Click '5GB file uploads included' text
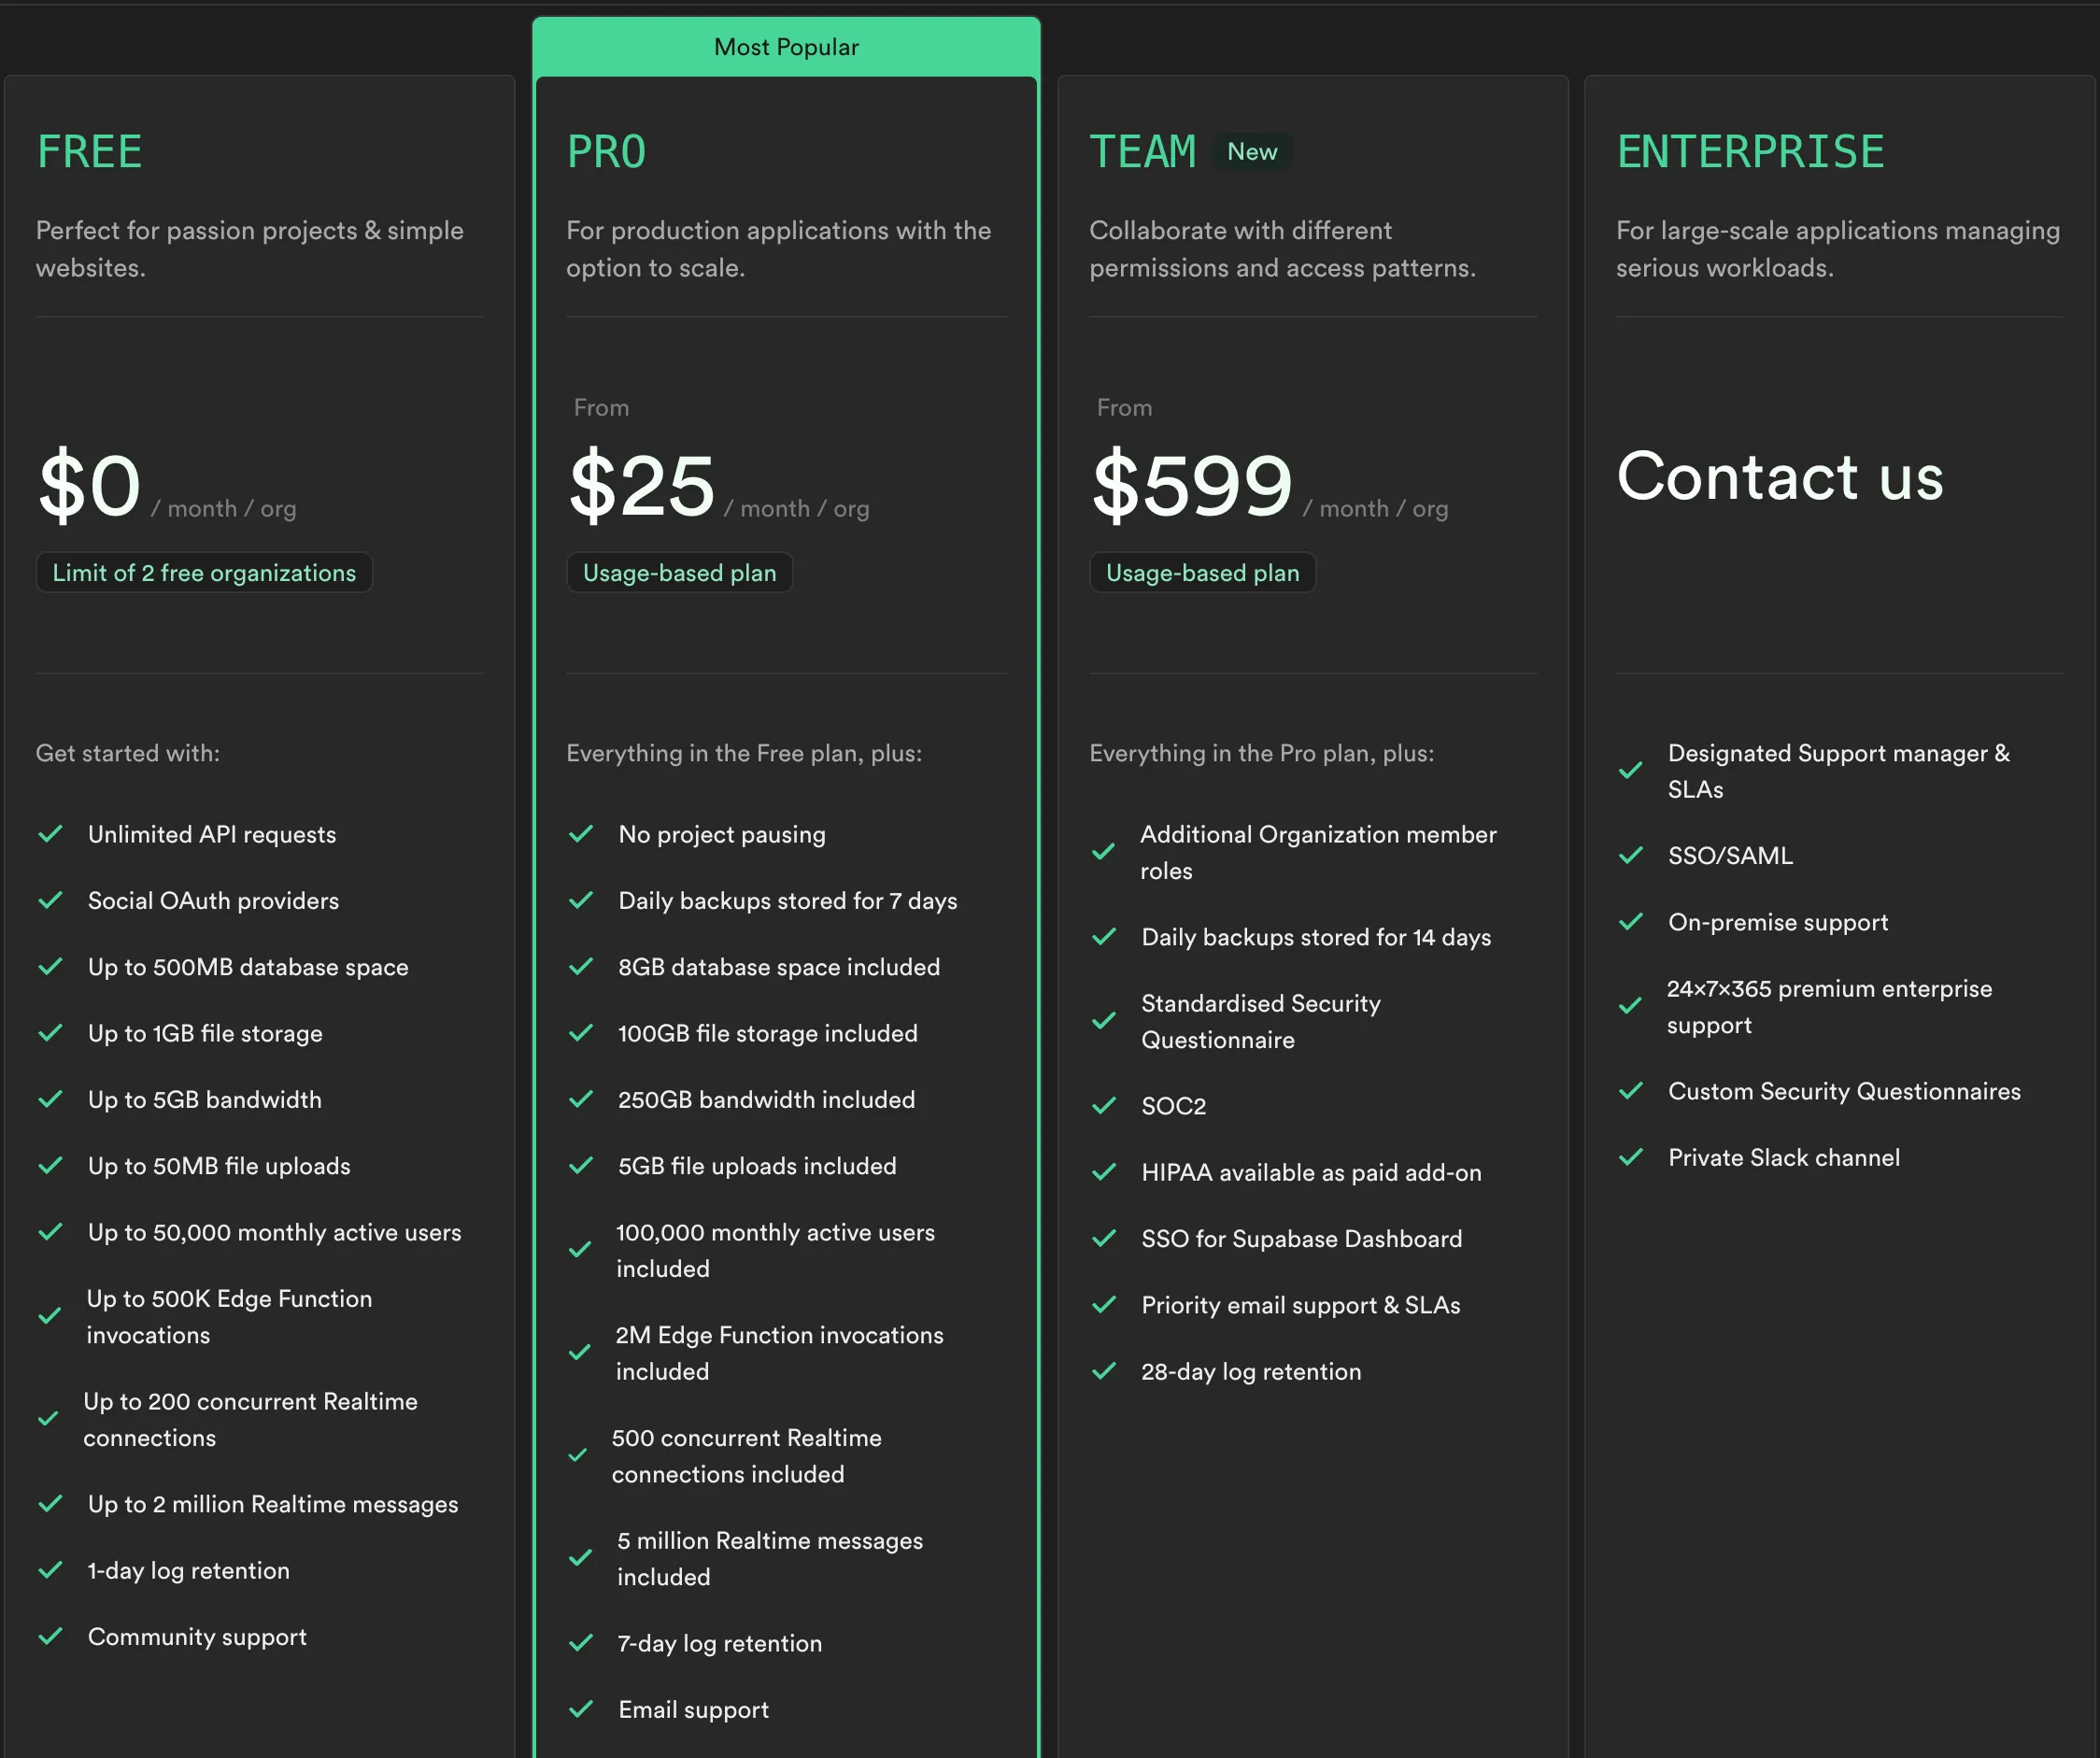The image size is (2100, 1758). [x=757, y=1166]
